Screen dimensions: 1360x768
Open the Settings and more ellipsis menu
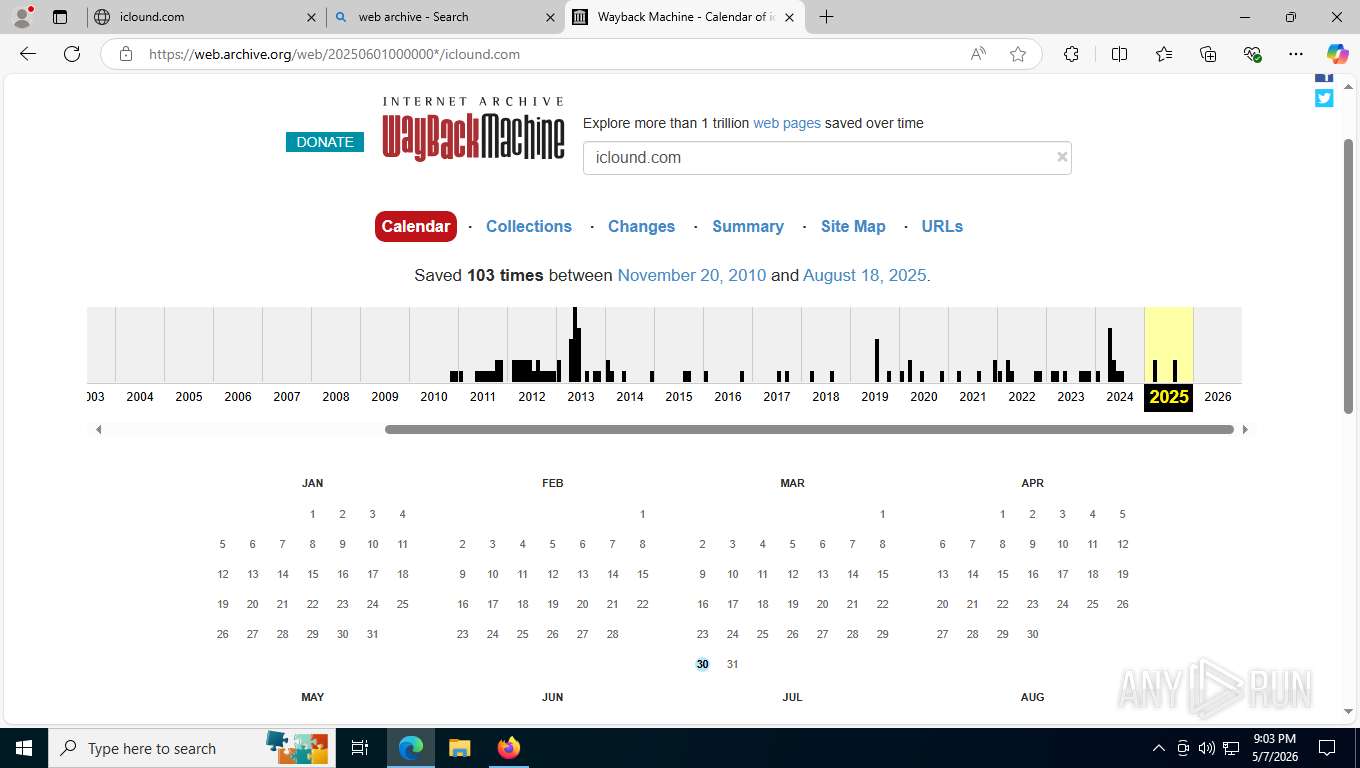1296,54
